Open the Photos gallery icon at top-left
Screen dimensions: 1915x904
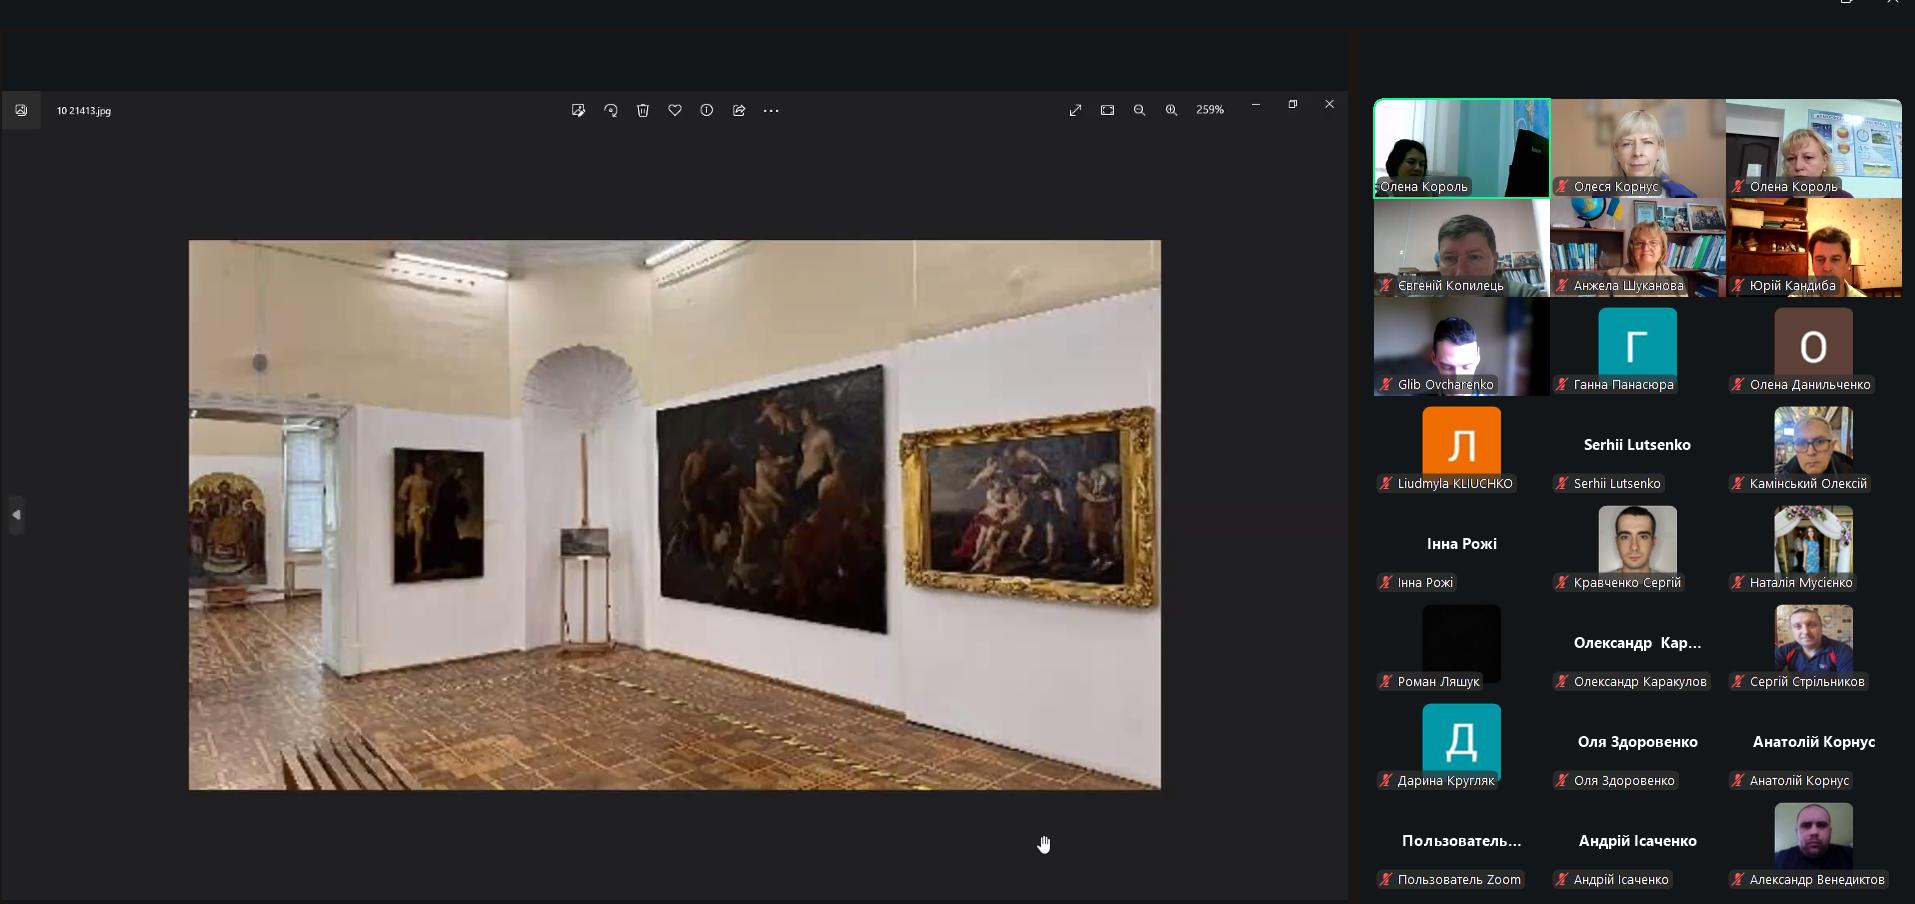click(21, 111)
